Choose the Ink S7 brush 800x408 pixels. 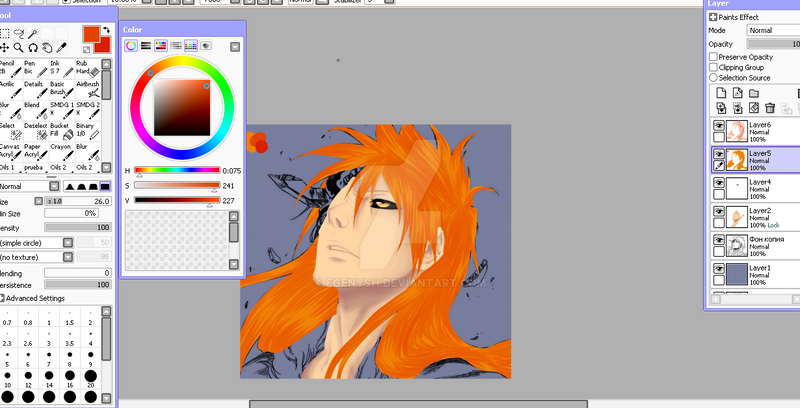pos(62,69)
